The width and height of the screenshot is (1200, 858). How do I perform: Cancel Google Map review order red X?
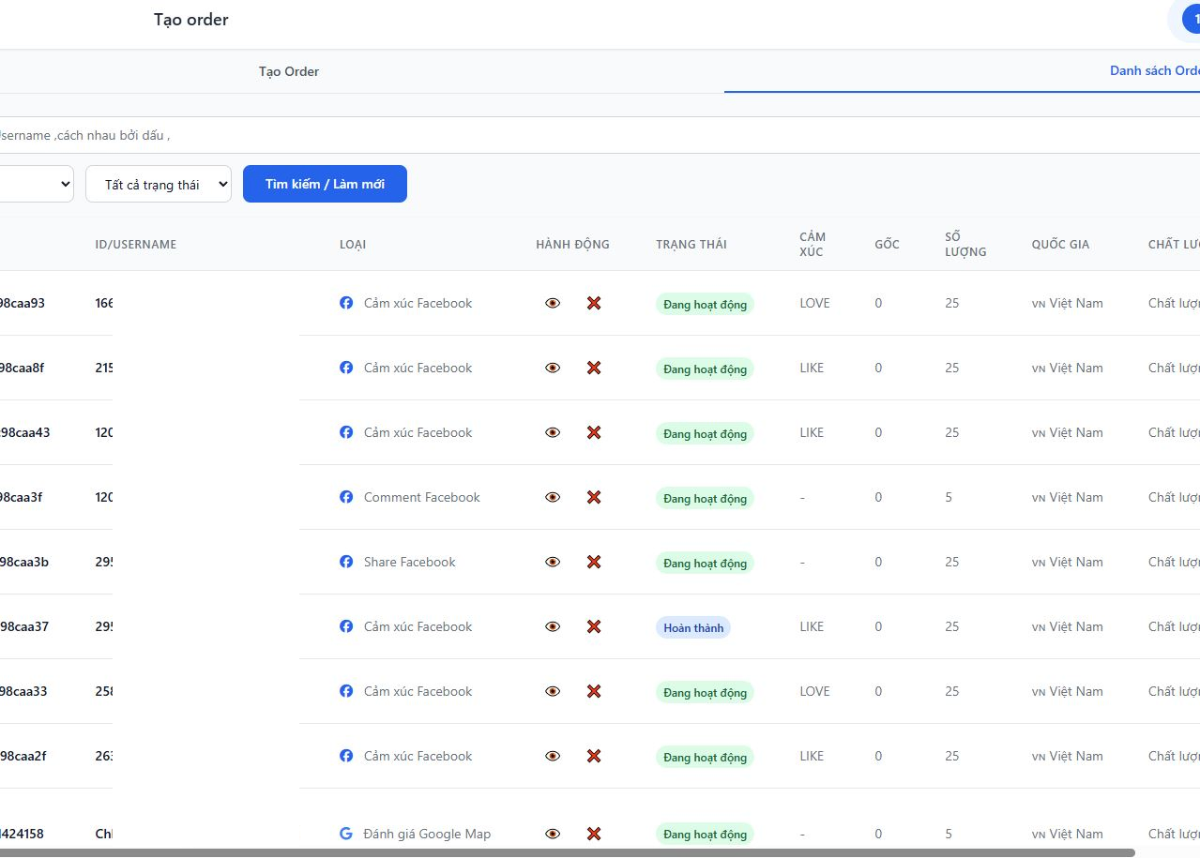coord(594,834)
